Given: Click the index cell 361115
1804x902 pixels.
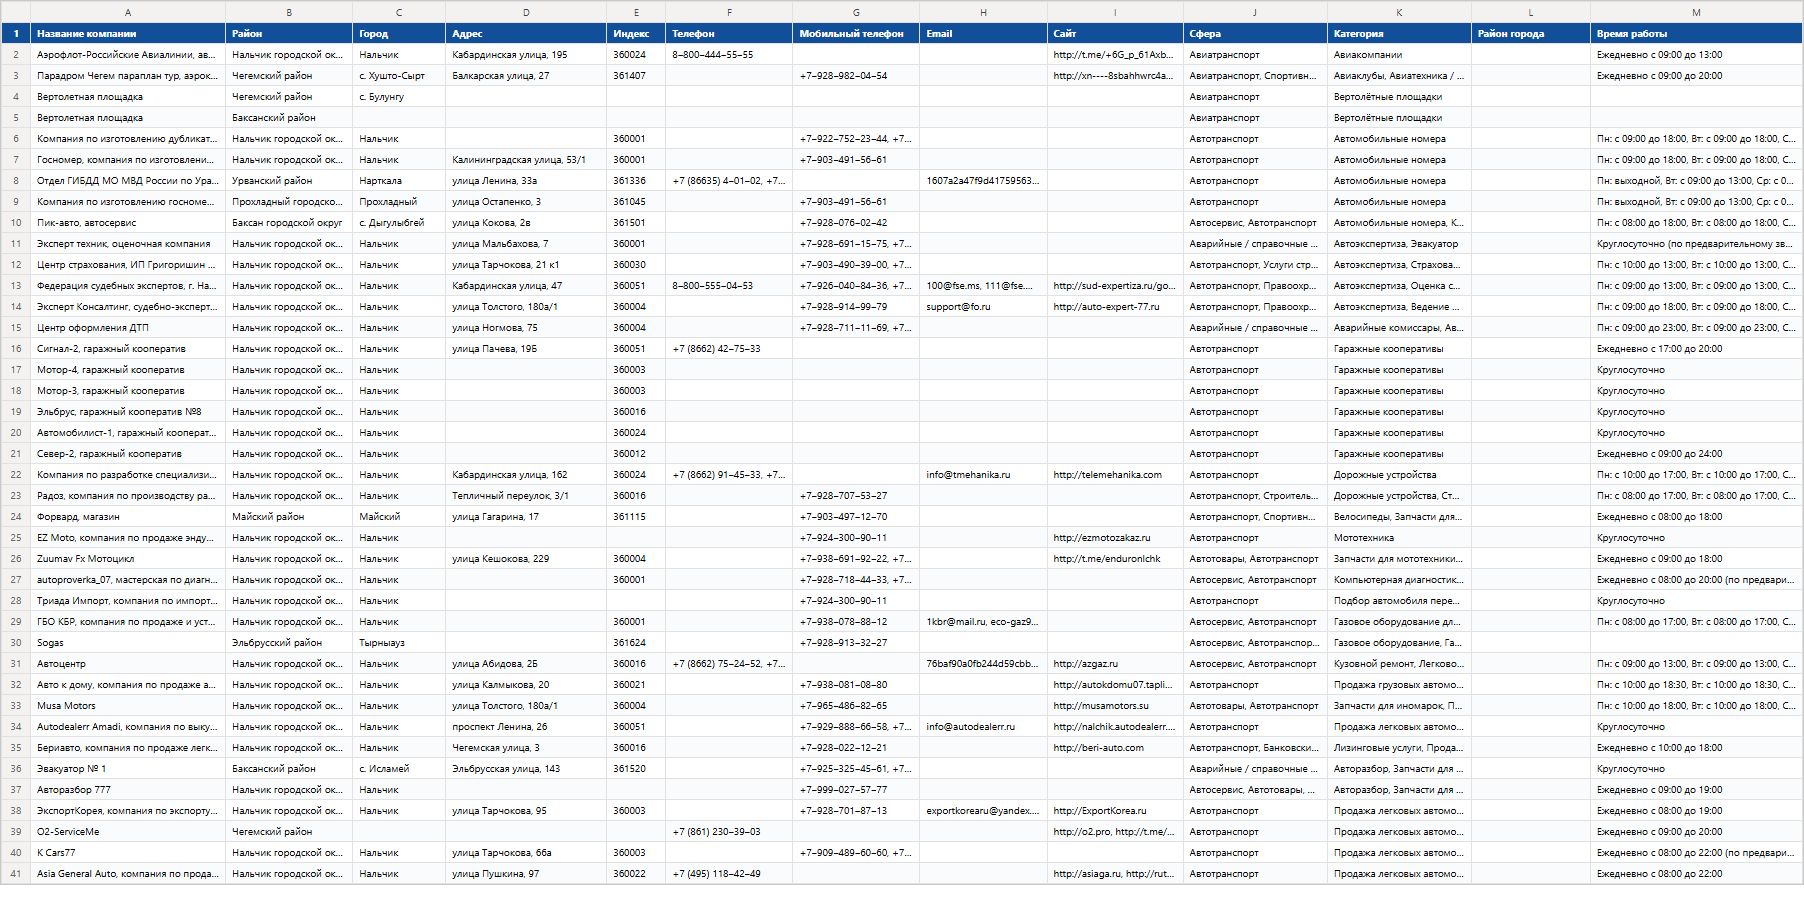Looking at the screenshot, I should click(x=636, y=517).
